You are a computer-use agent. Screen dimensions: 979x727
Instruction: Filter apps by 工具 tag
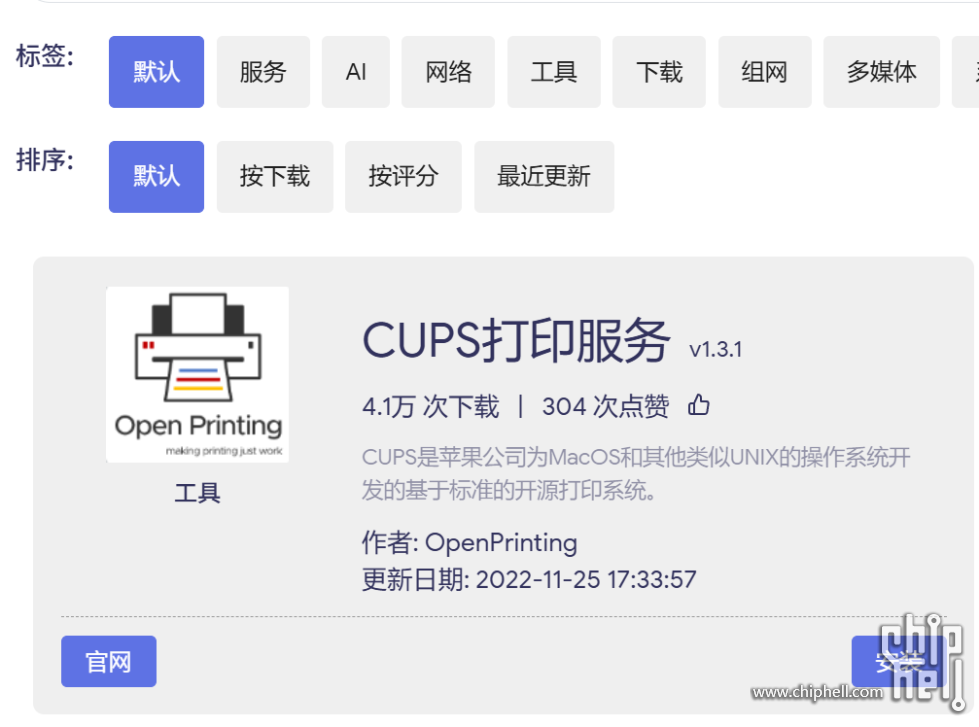(x=554, y=72)
